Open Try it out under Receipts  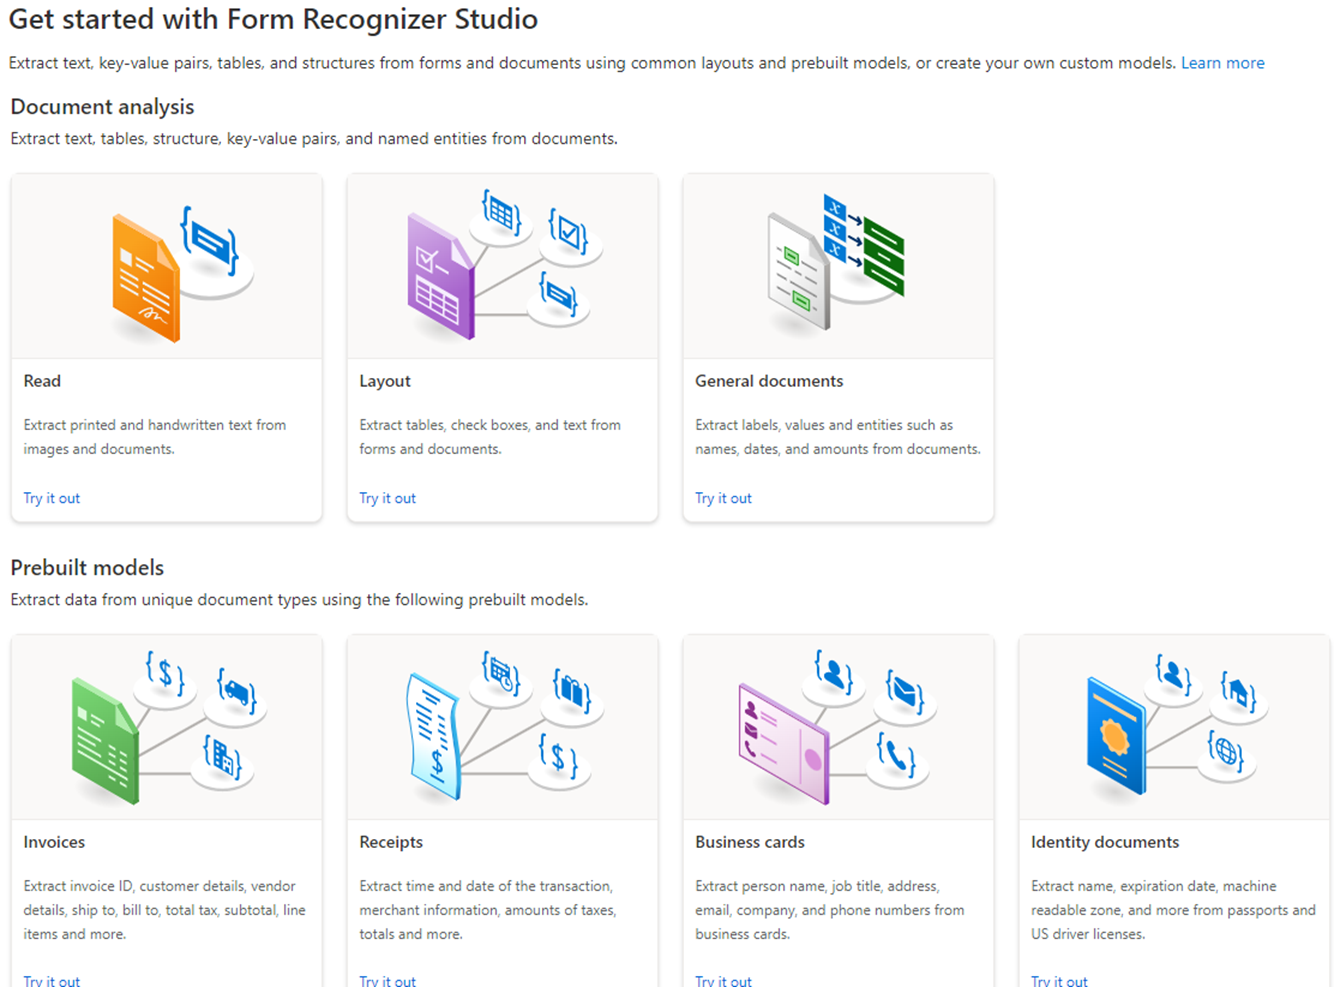[387, 979]
